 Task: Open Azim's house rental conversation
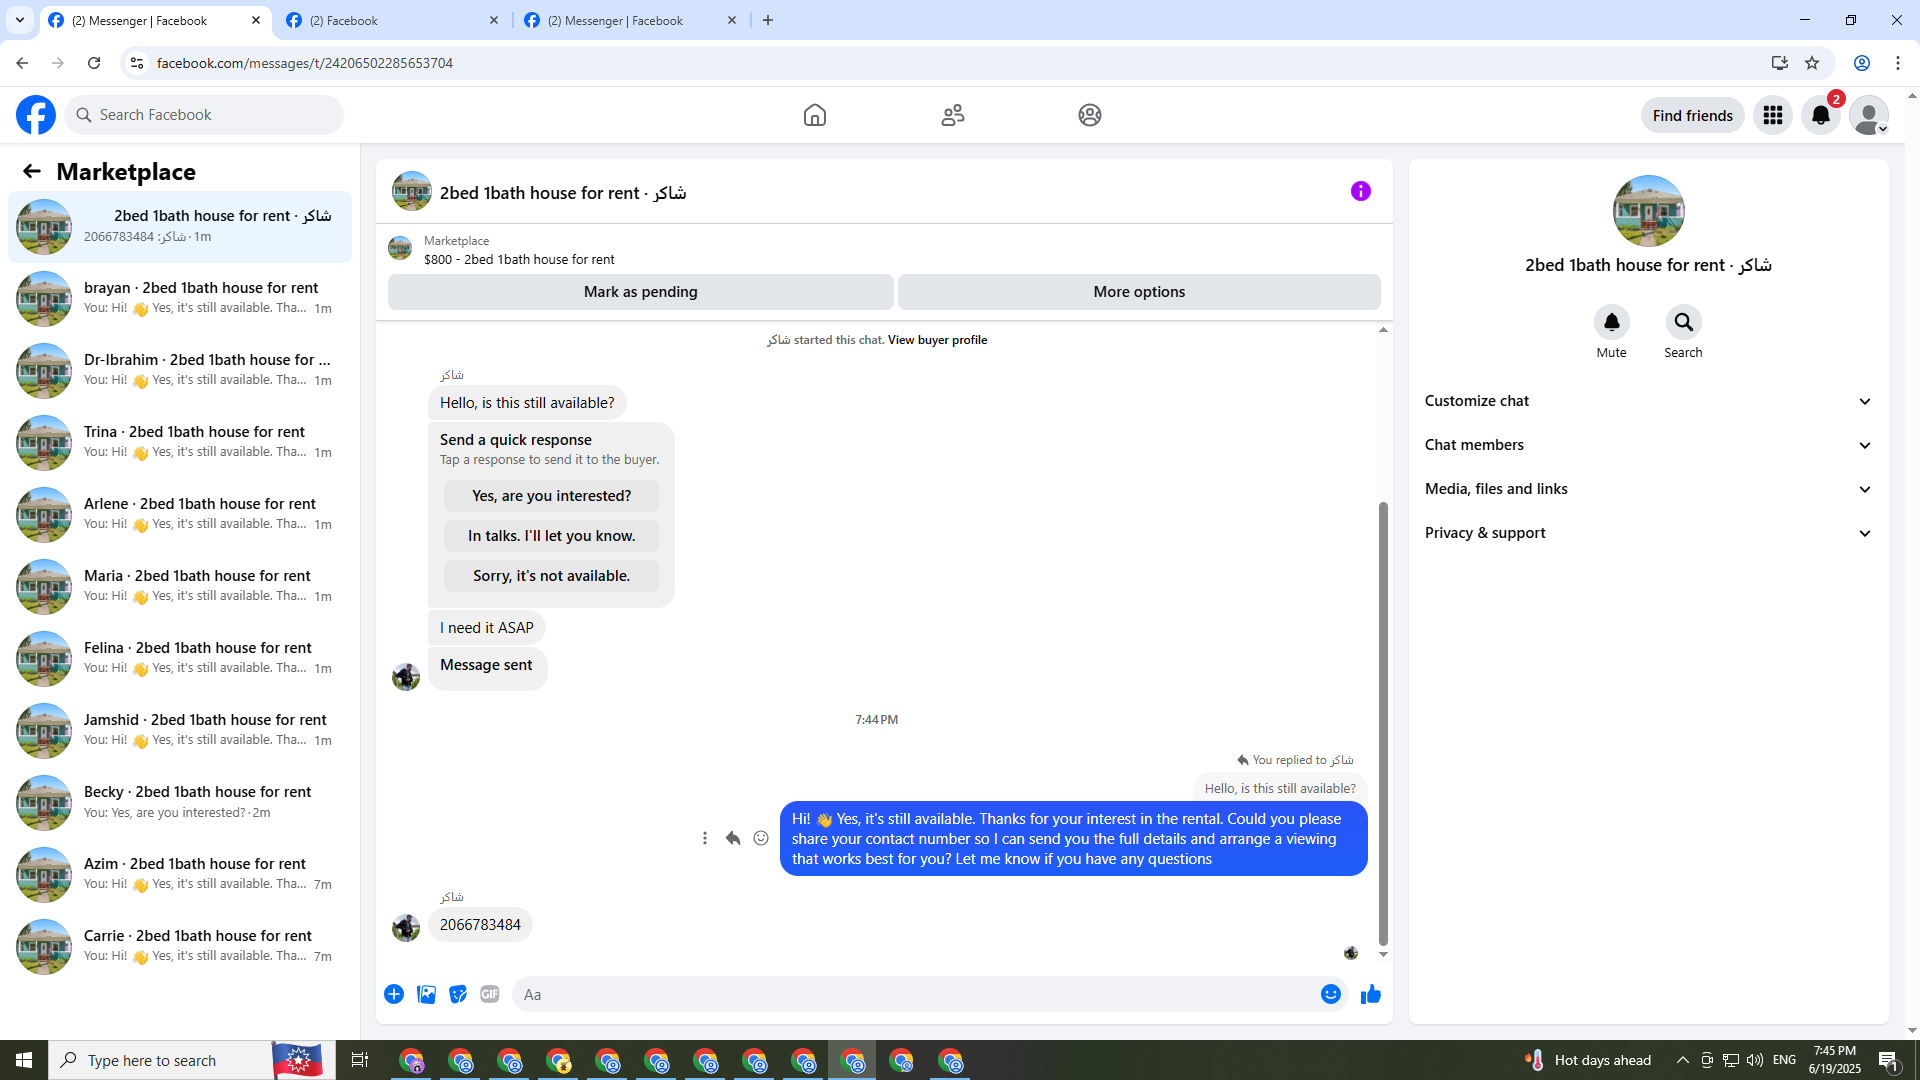180,874
